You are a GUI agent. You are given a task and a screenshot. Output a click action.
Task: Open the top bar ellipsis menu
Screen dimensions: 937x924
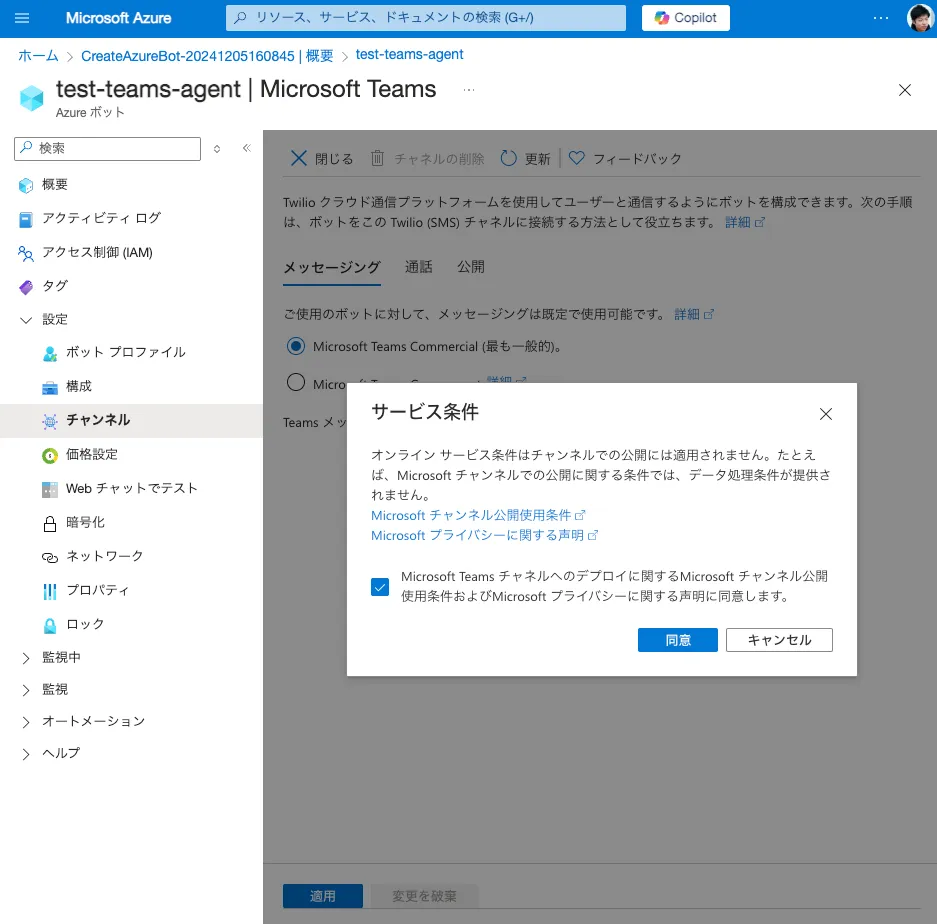pyautogui.click(x=880, y=18)
